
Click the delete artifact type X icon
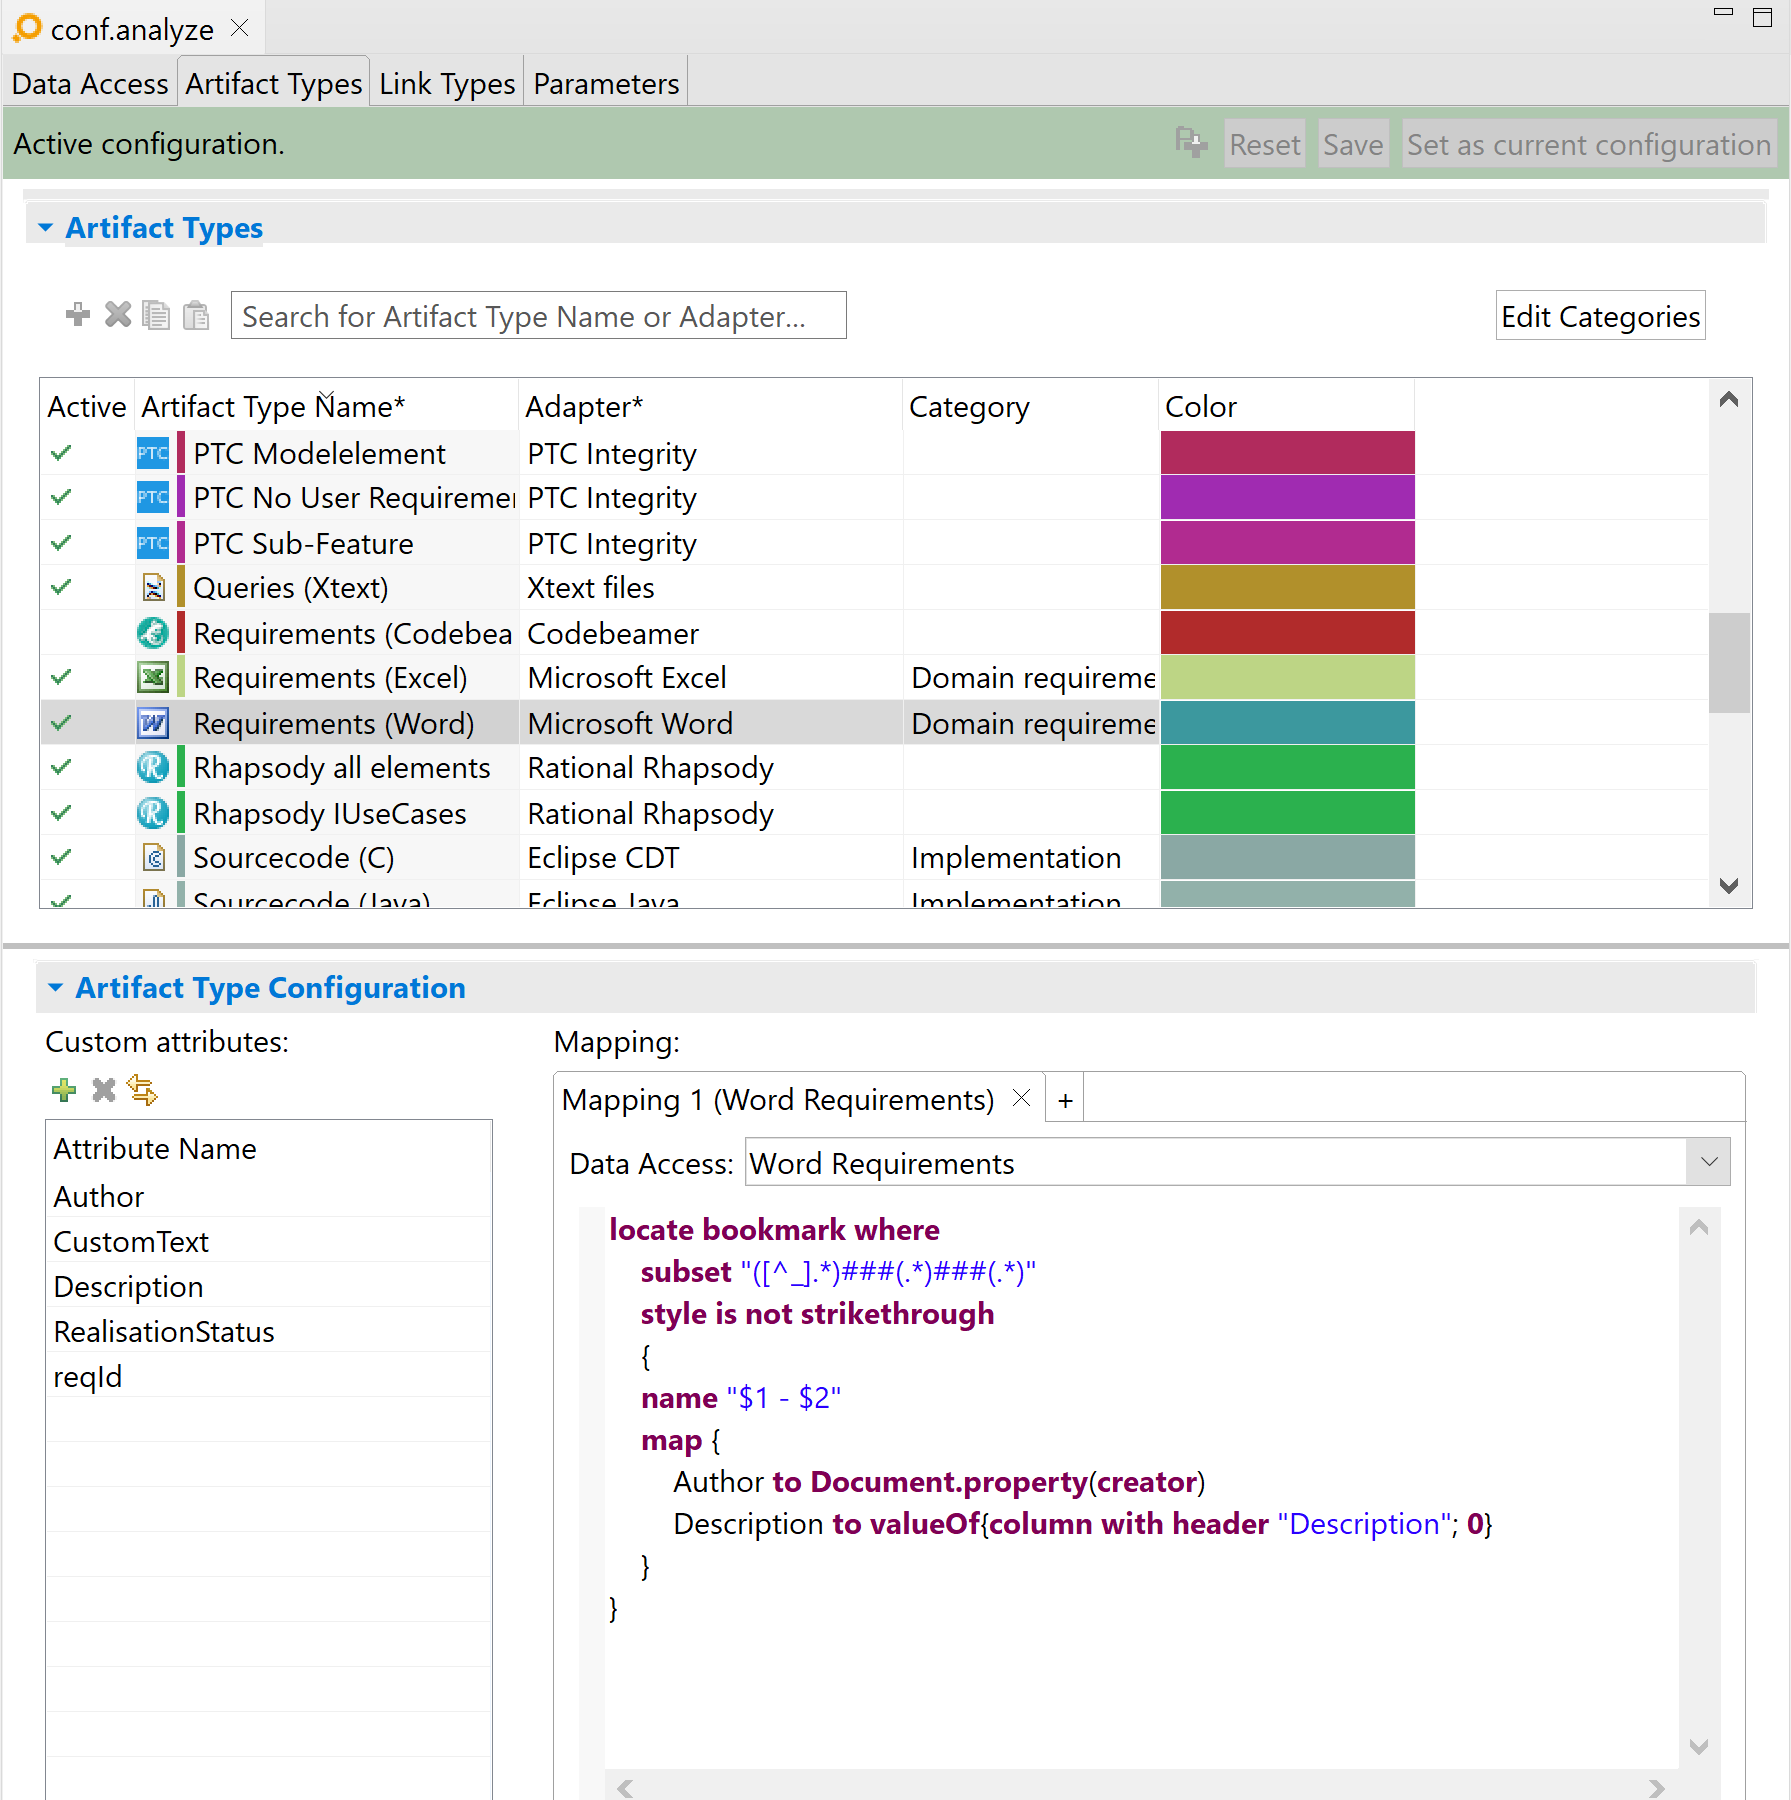(x=118, y=315)
